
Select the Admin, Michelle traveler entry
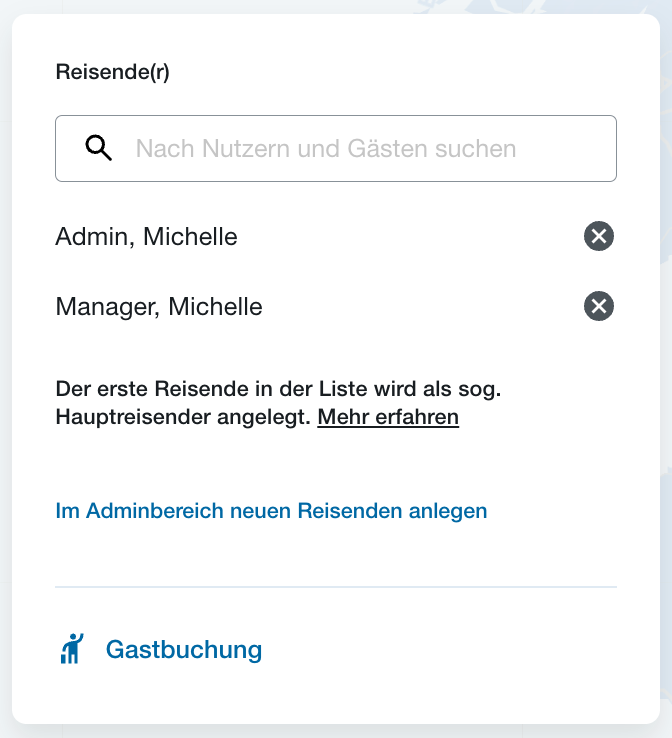point(146,236)
